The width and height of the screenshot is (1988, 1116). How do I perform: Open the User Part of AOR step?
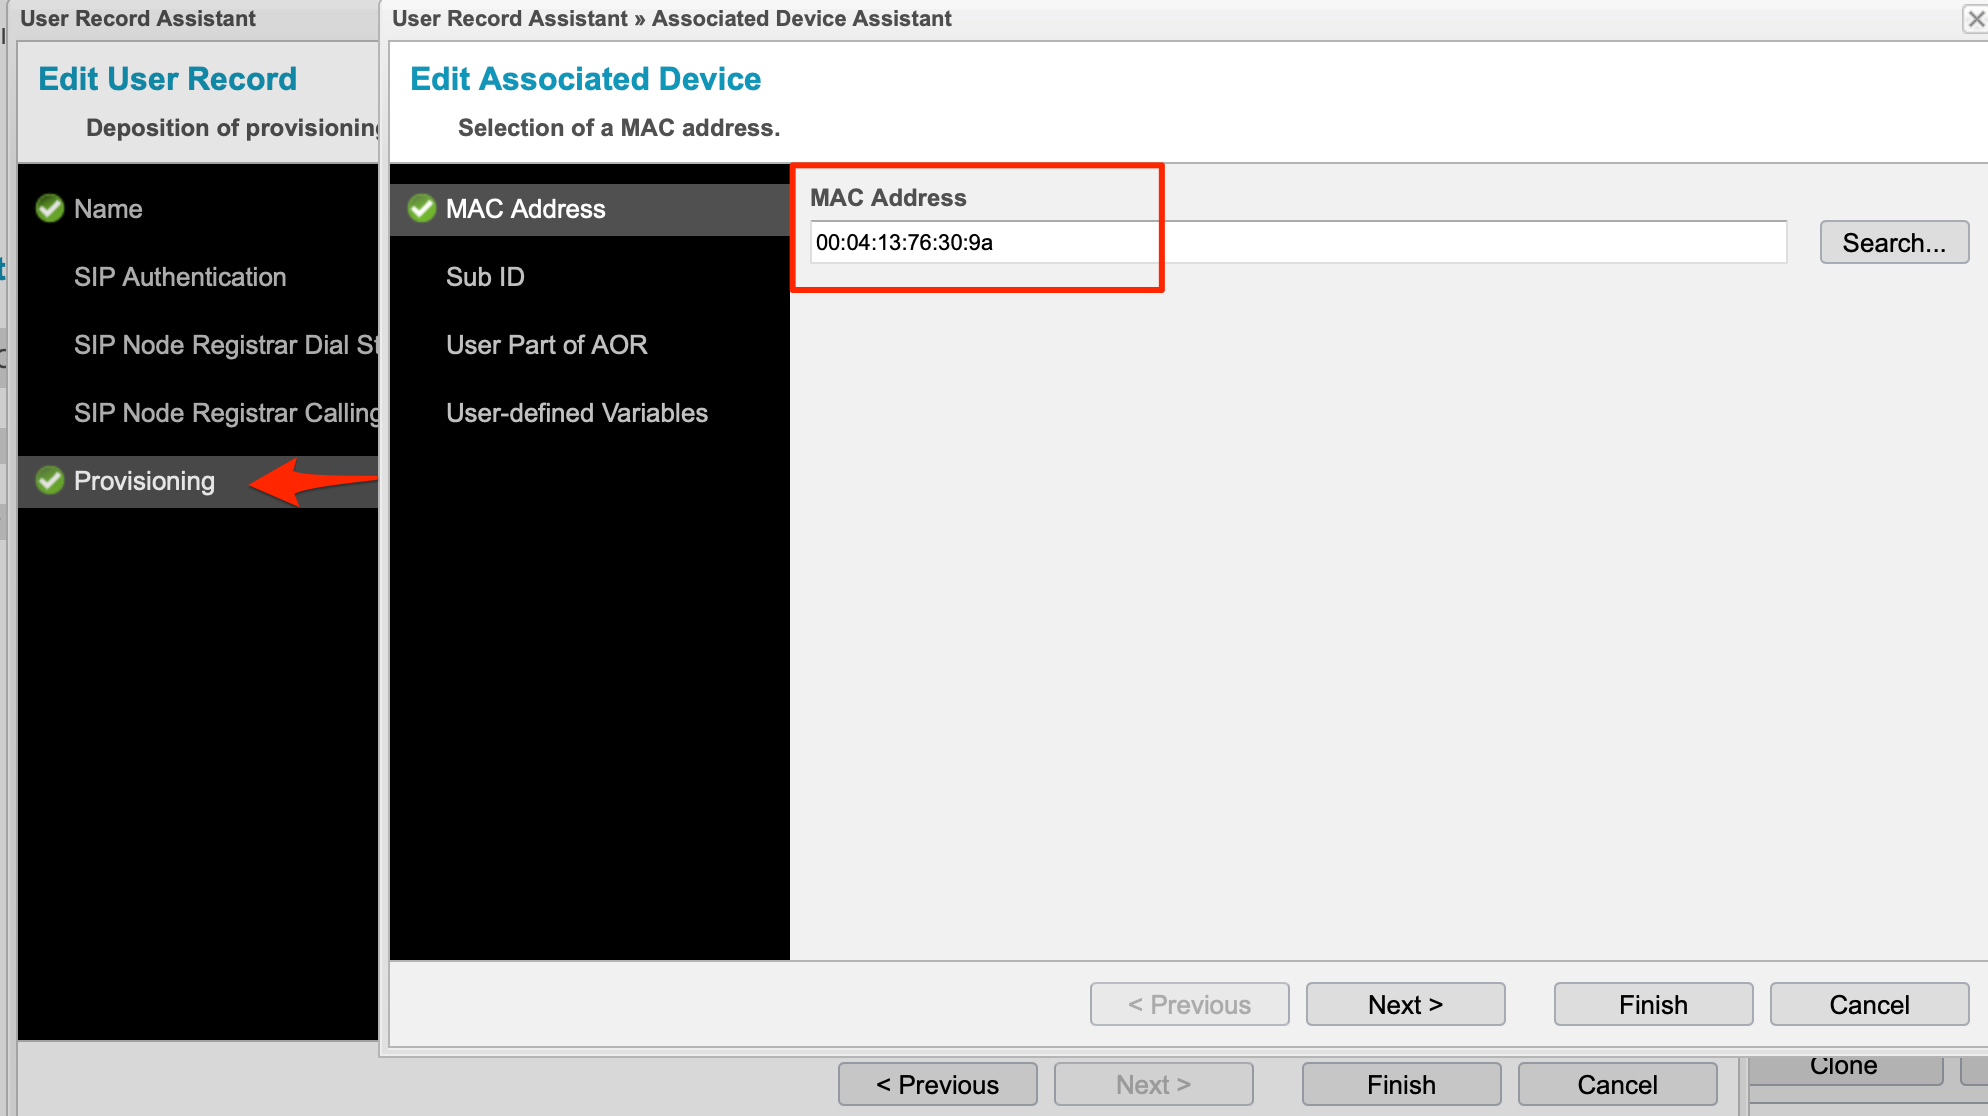(x=546, y=345)
